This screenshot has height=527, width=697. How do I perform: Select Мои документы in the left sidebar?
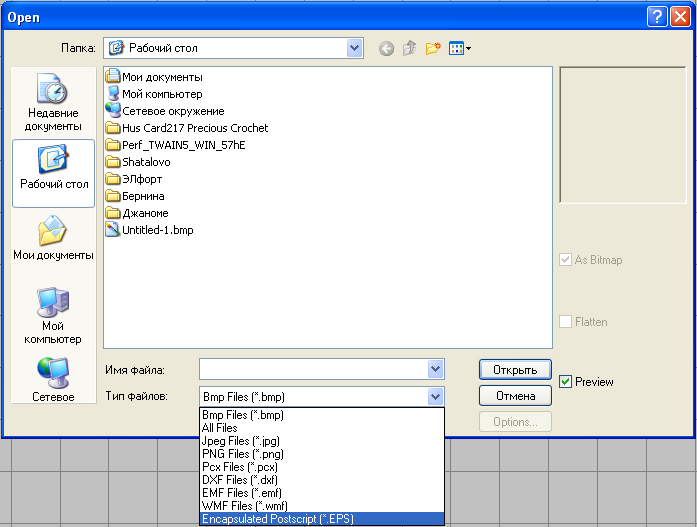[53, 238]
